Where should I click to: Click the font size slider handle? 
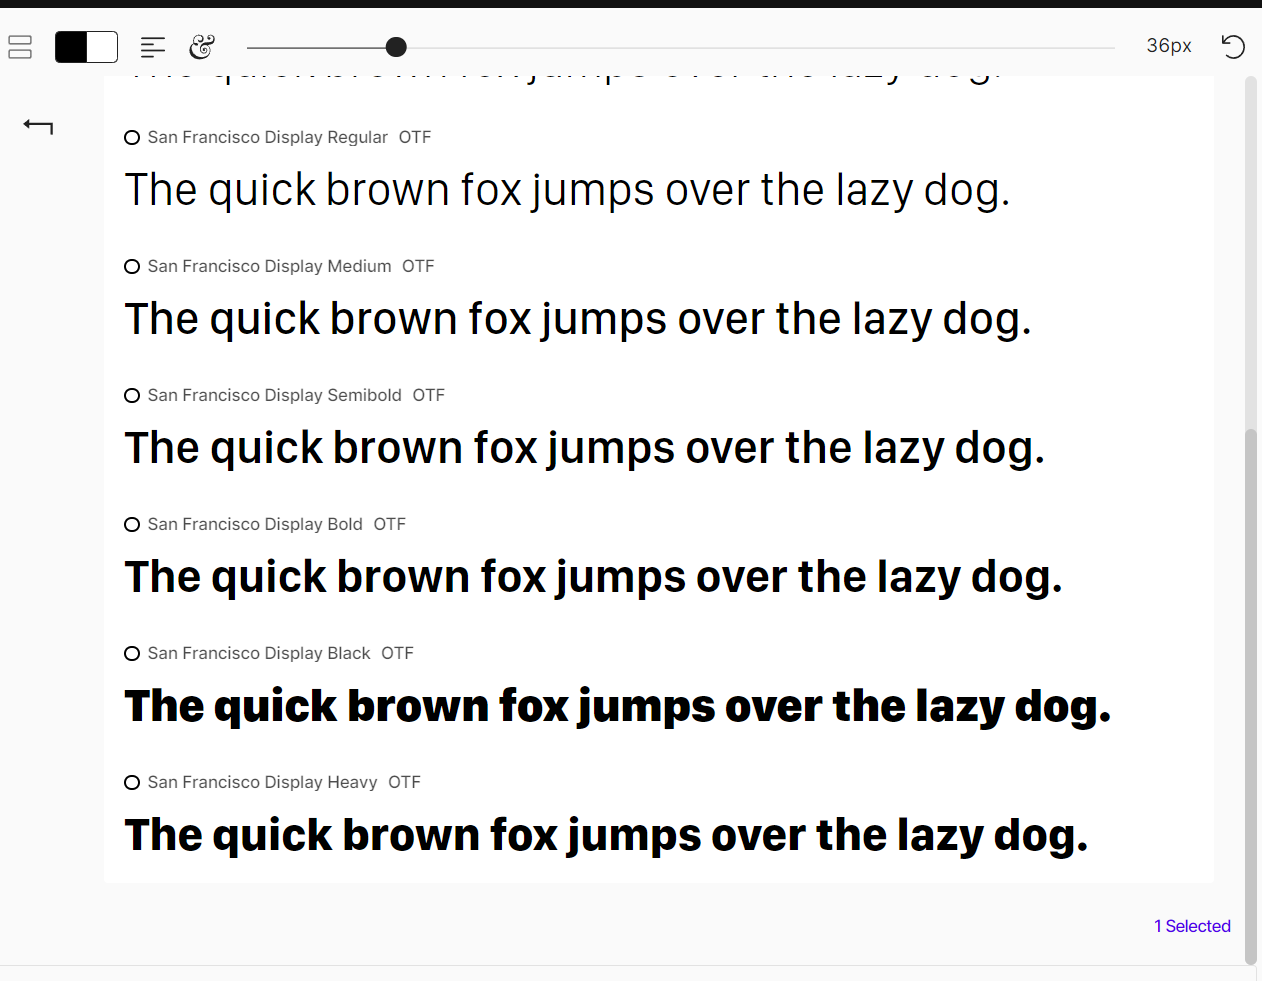pos(396,47)
